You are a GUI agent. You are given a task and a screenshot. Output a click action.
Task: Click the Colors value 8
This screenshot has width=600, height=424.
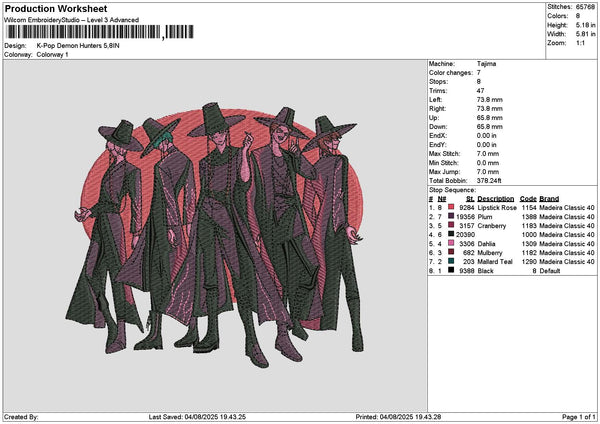(578, 16)
